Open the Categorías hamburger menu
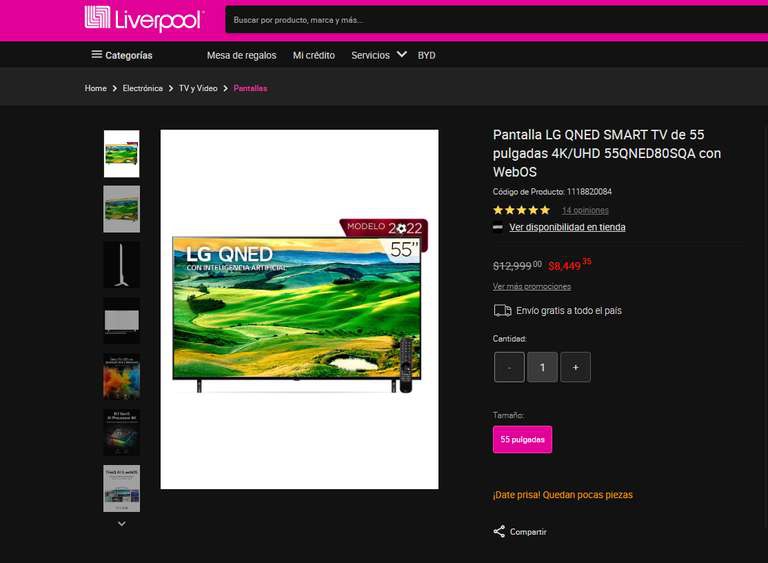The height and width of the screenshot is (563, 768). [121, 55]
